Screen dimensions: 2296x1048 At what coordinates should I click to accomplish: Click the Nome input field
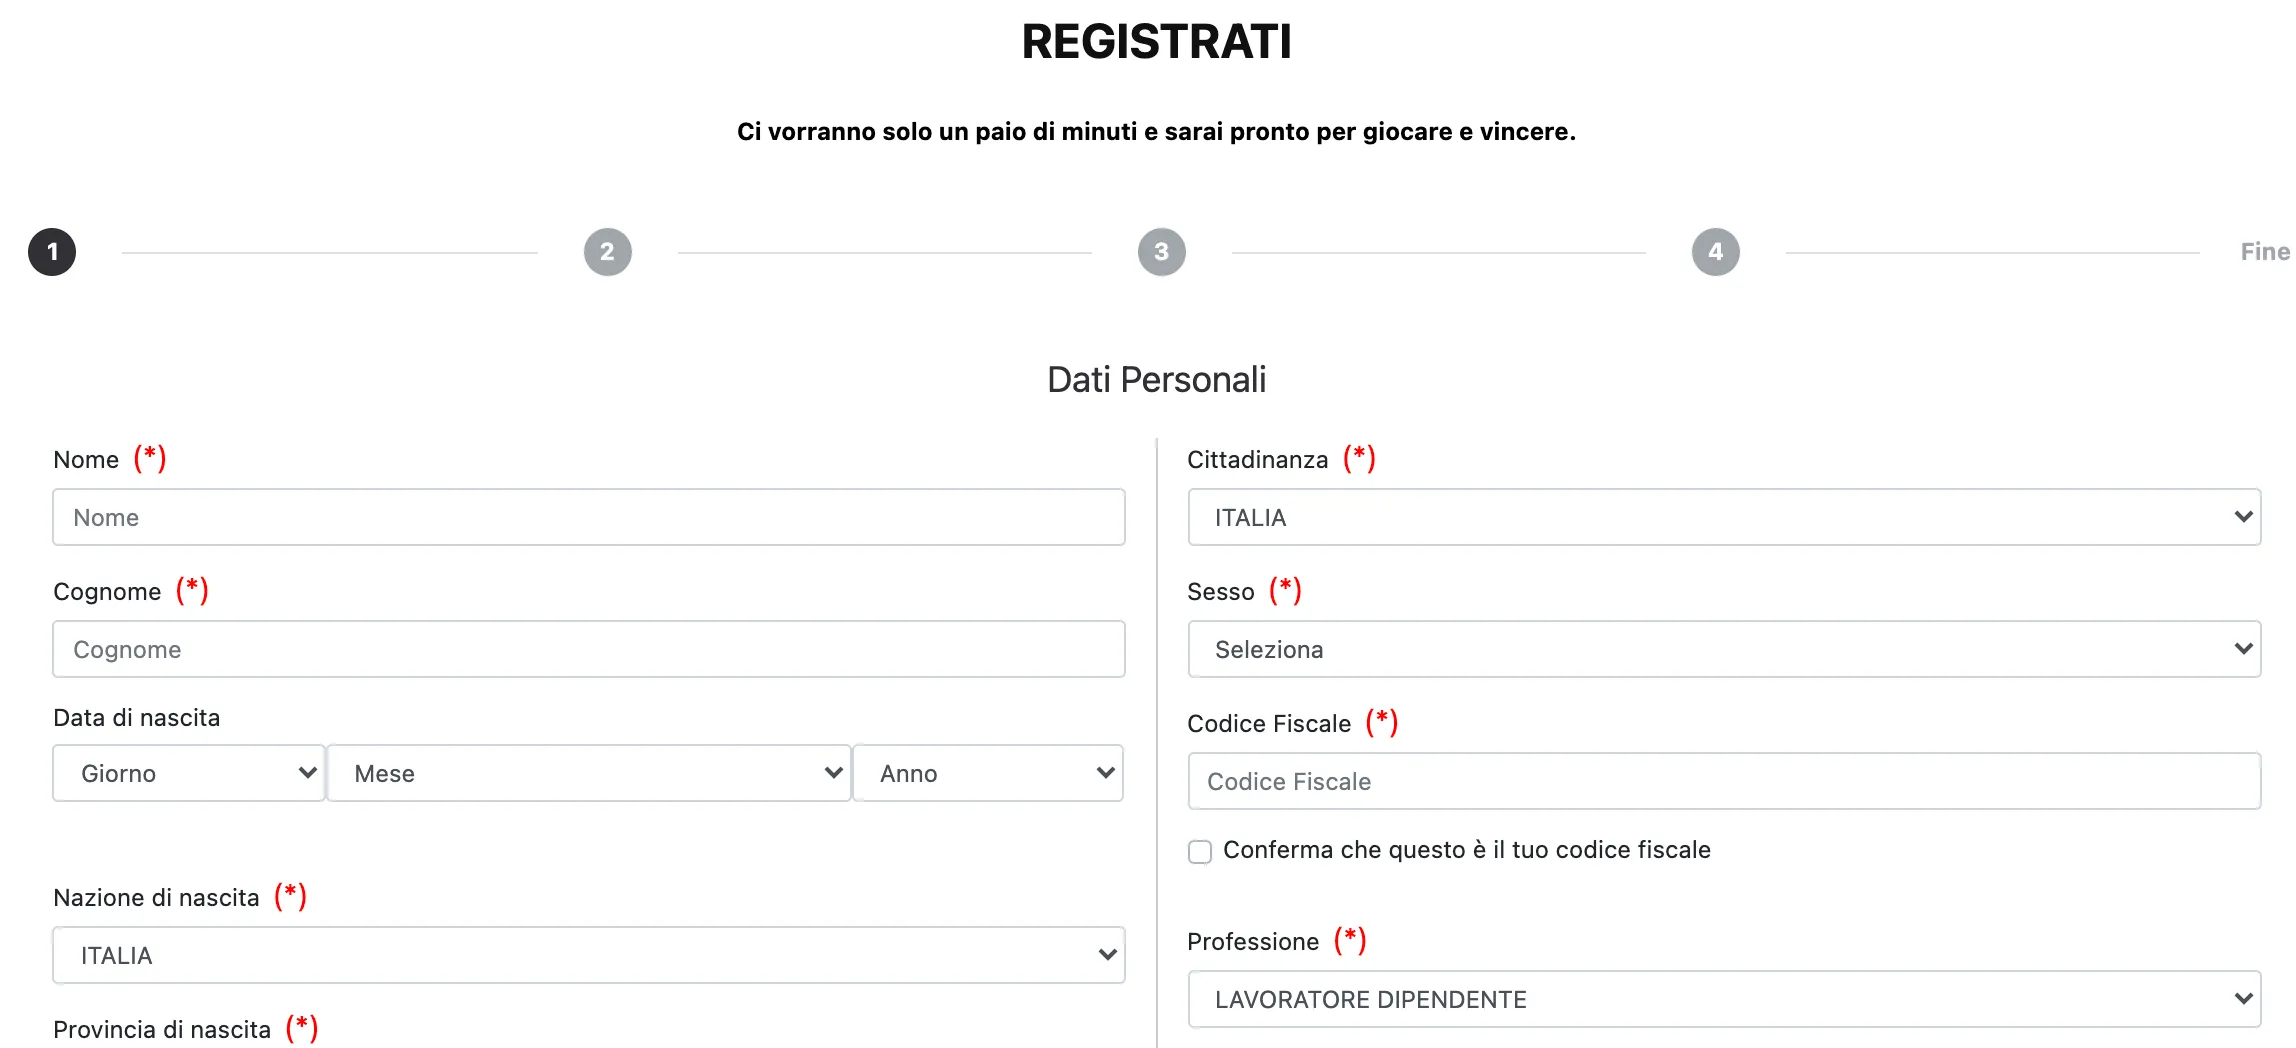point(588,517)
